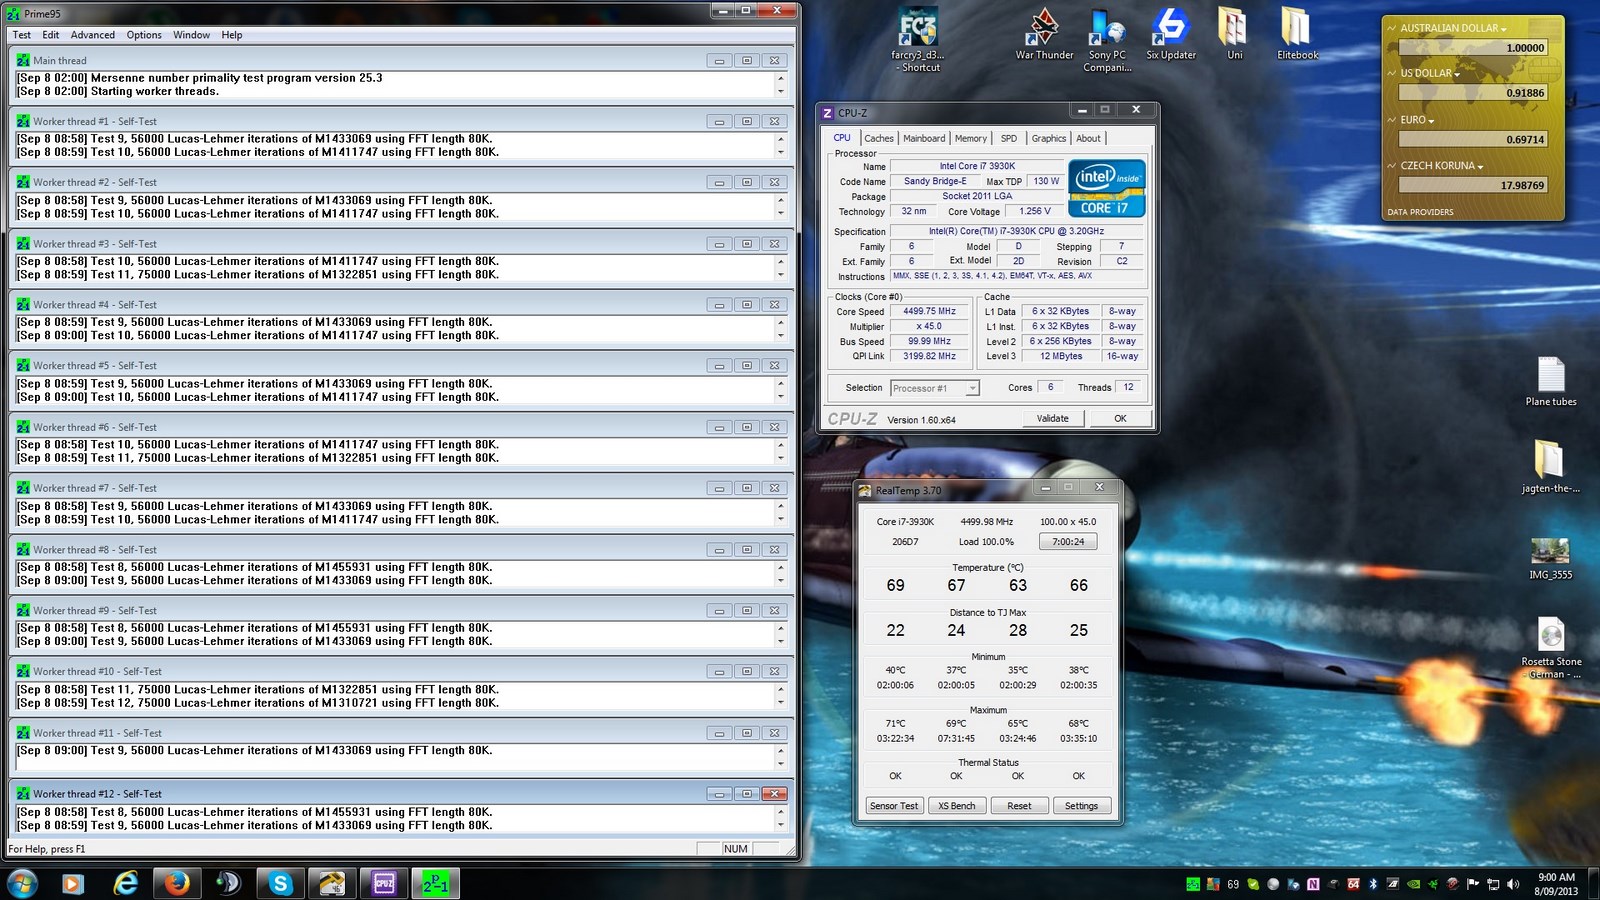Click the Intel Core i7 logo in CPU-Z
This screenshot has width=1600, height=900.
click(1106, 188)
